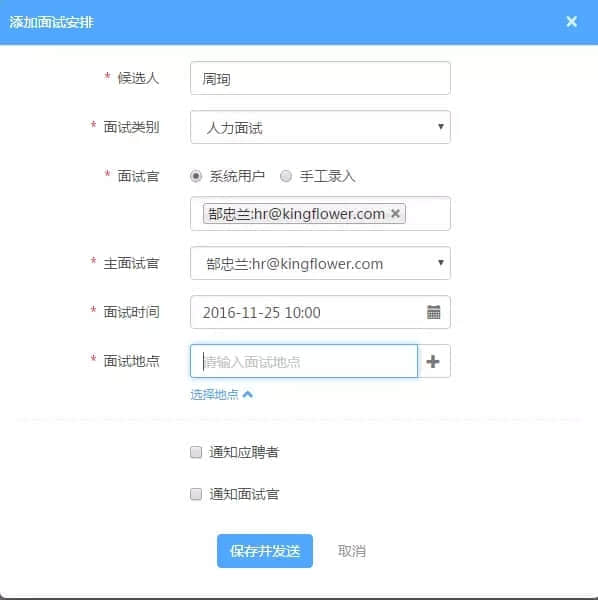This screenshot has height=600, width=598.
Task: Click the 保存并发送 button
Action: (x=265, y=551)
